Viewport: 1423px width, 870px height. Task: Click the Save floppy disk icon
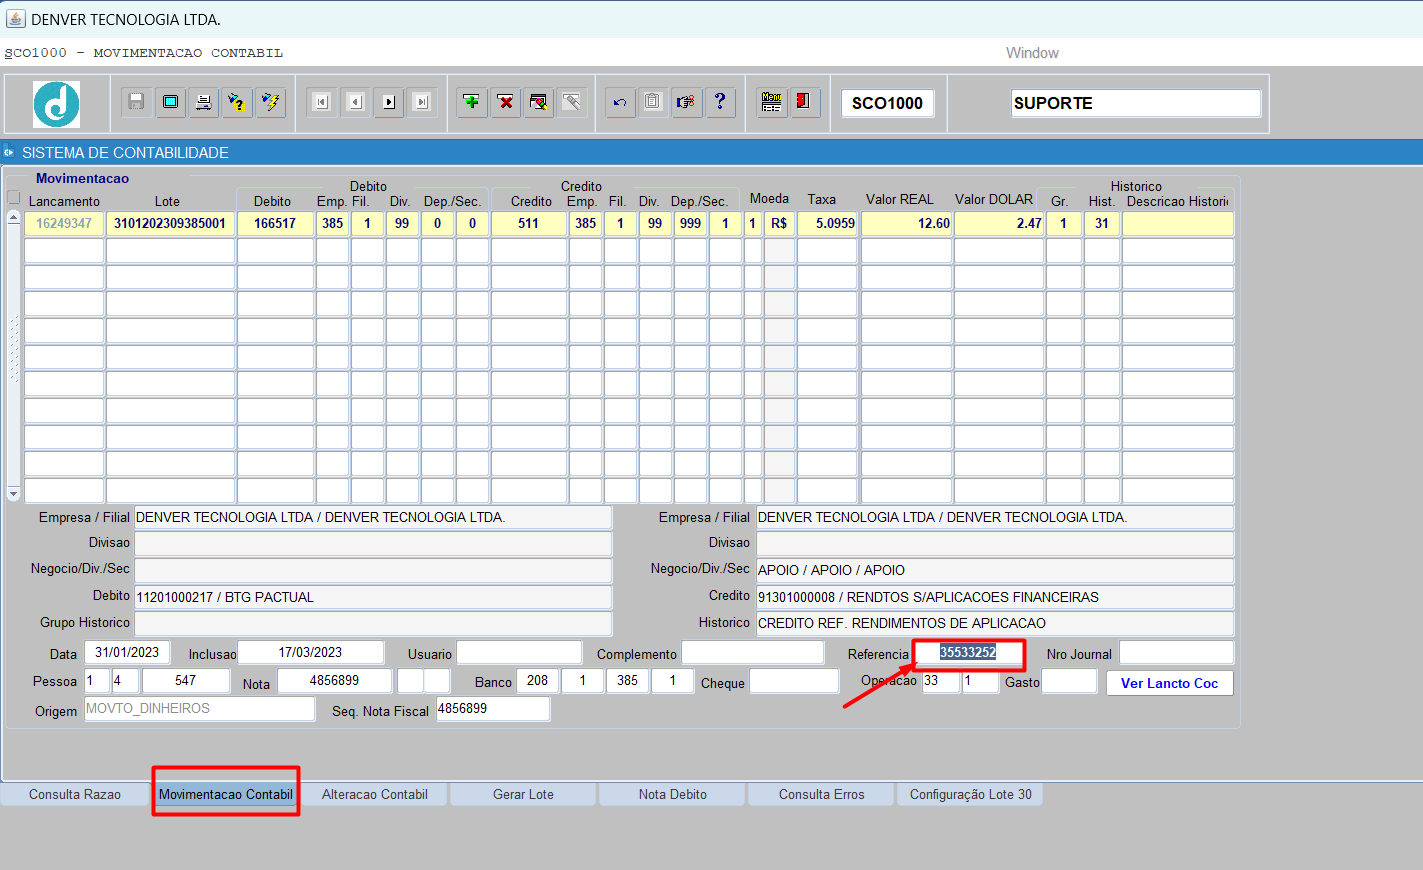137,102
